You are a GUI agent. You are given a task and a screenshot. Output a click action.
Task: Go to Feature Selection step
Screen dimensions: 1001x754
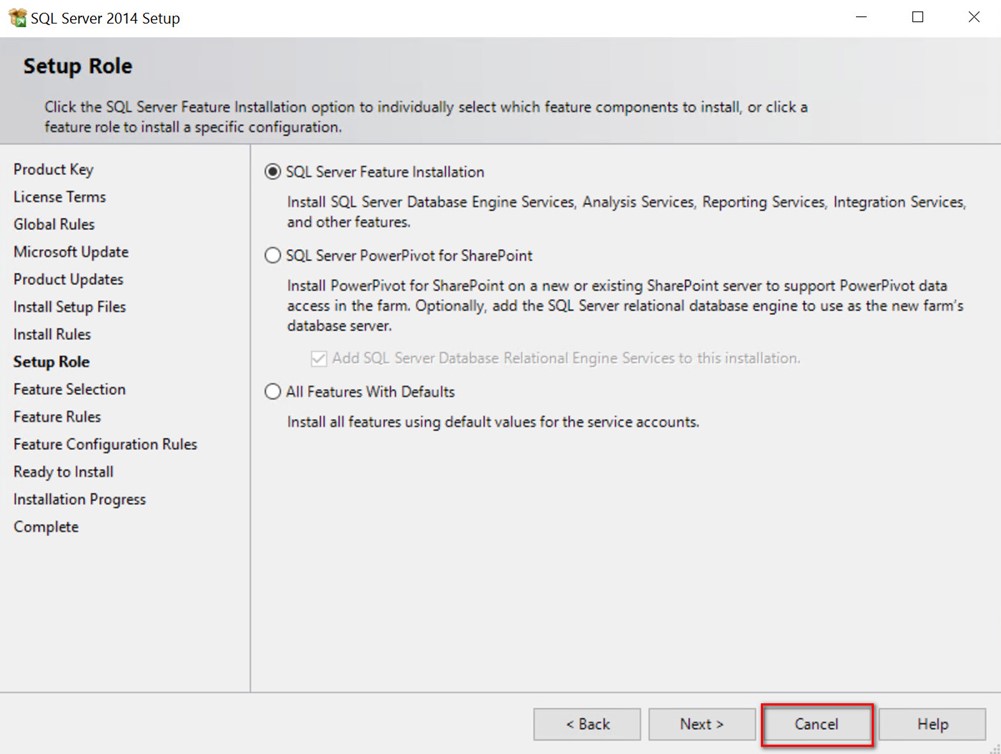click(x=69, y=390)
